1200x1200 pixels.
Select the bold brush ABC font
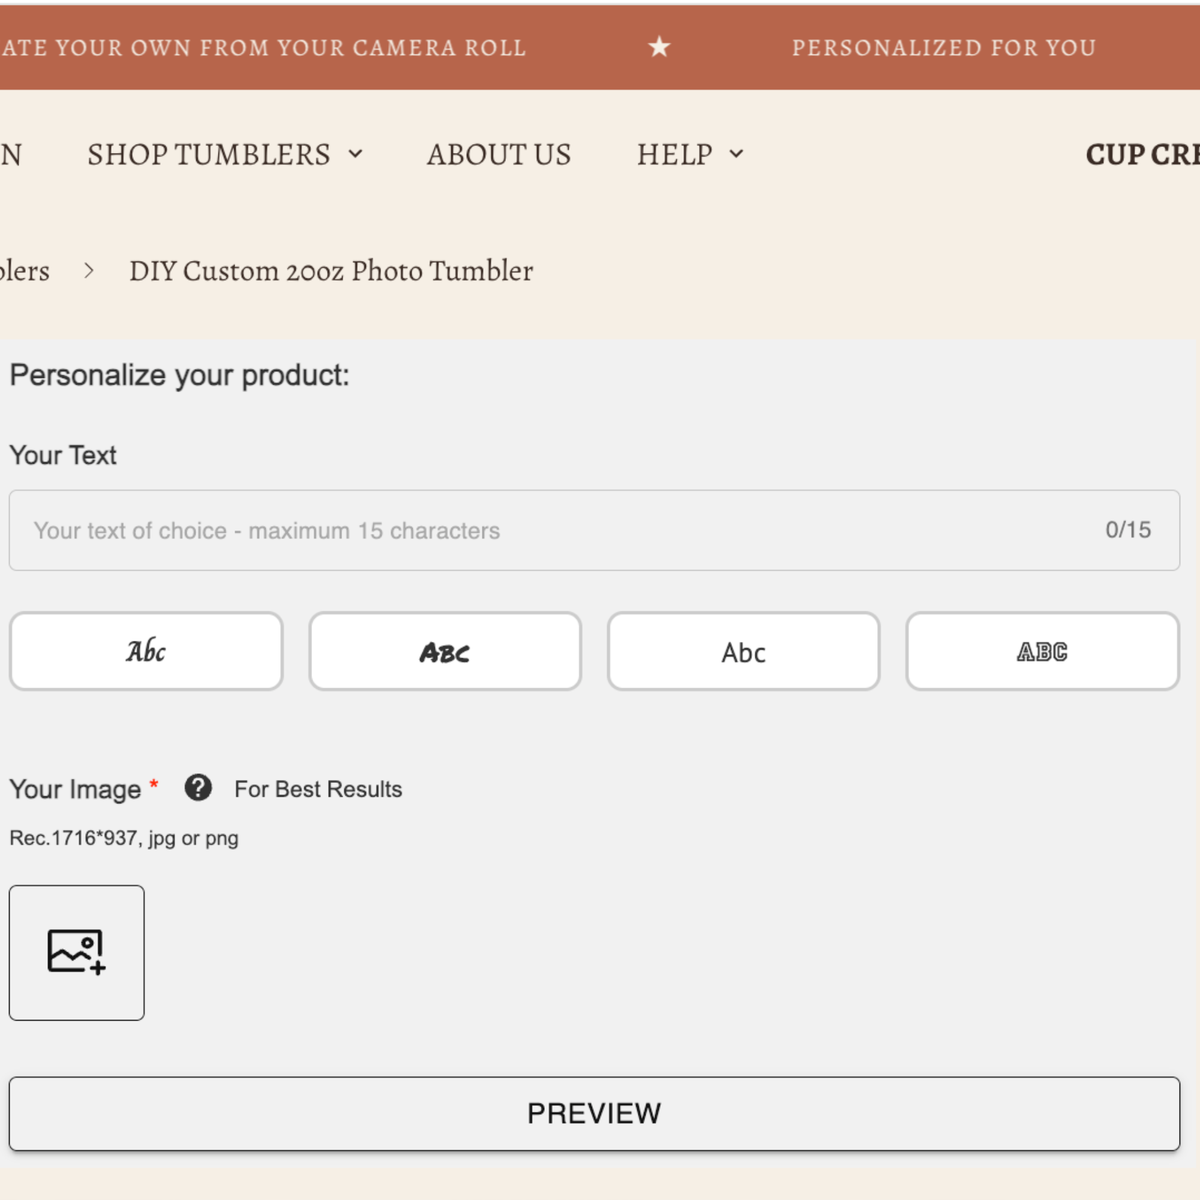[x=445, y=651]
